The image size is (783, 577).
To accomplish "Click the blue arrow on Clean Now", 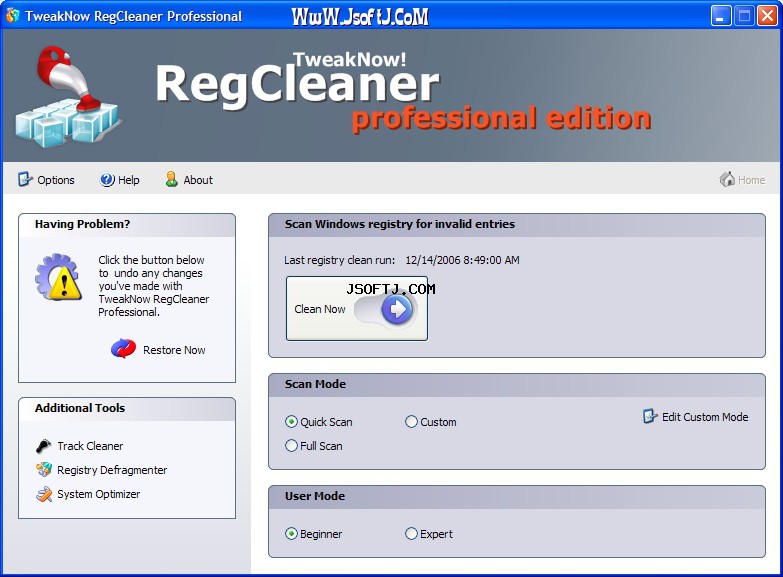I will point(397,309).
